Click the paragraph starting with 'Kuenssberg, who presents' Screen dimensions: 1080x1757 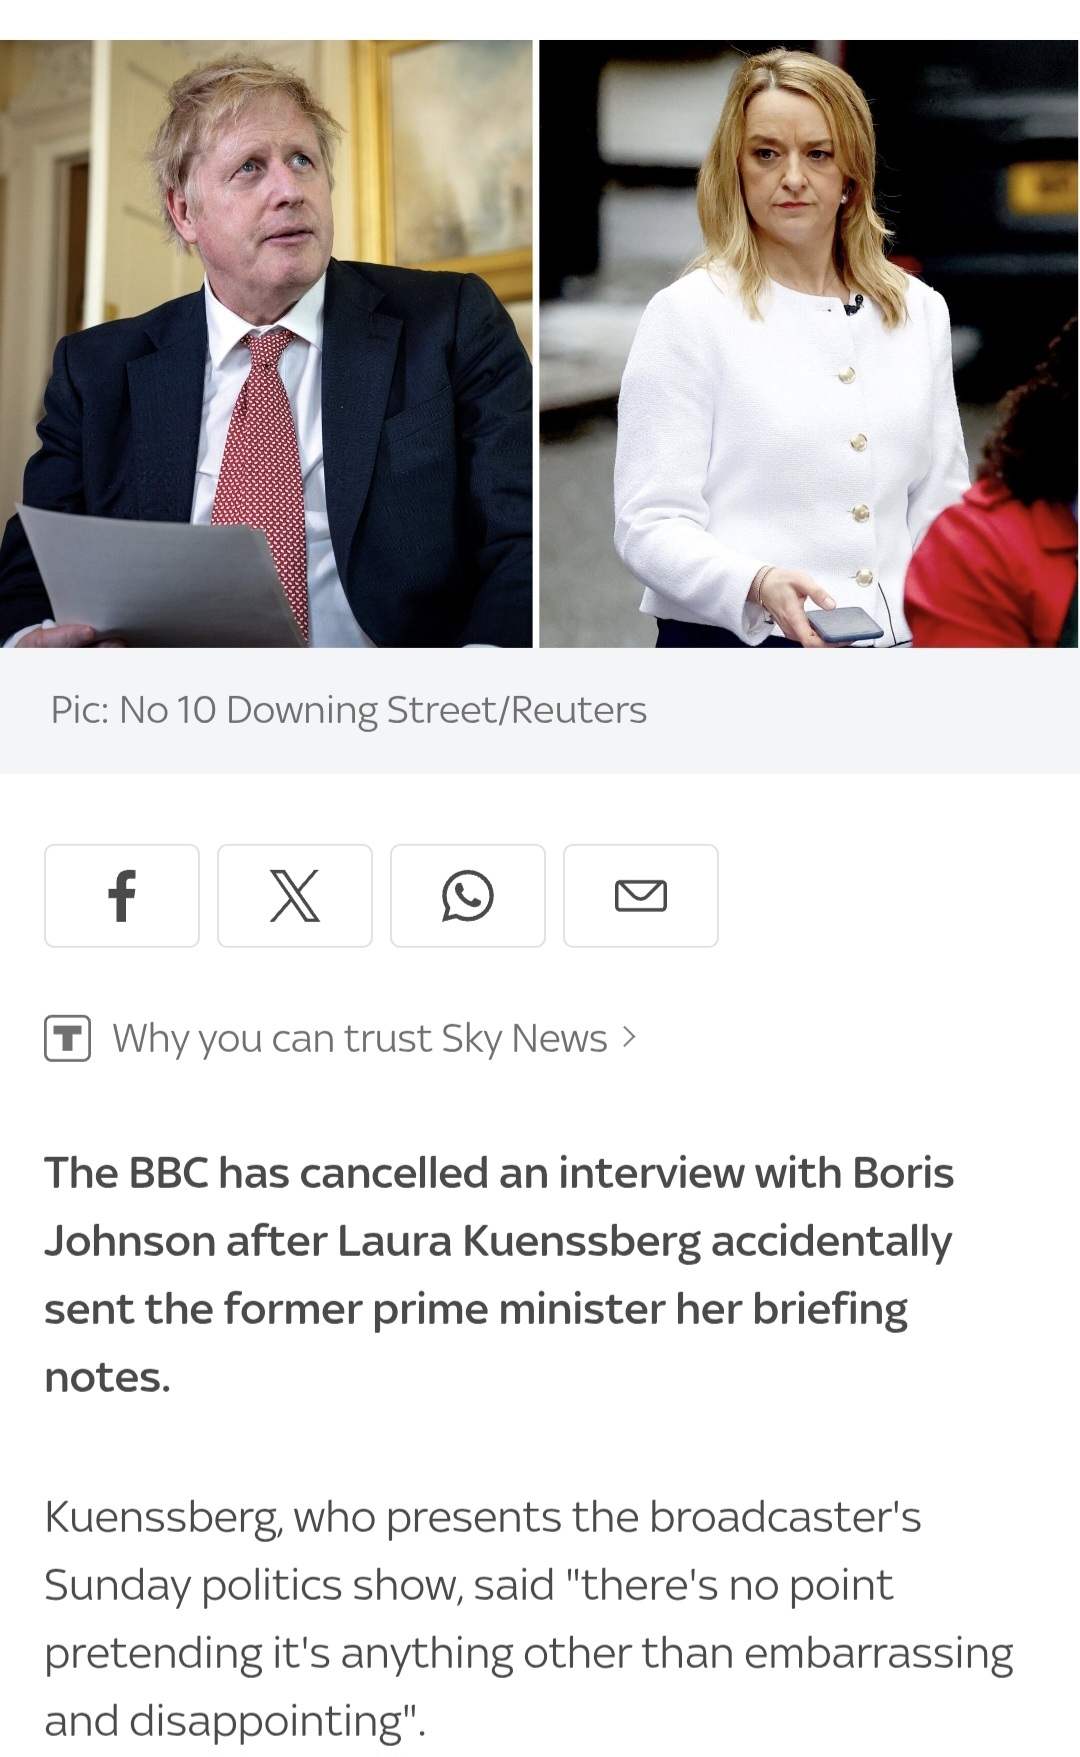pyautogui.click(x=528, y=1619)
